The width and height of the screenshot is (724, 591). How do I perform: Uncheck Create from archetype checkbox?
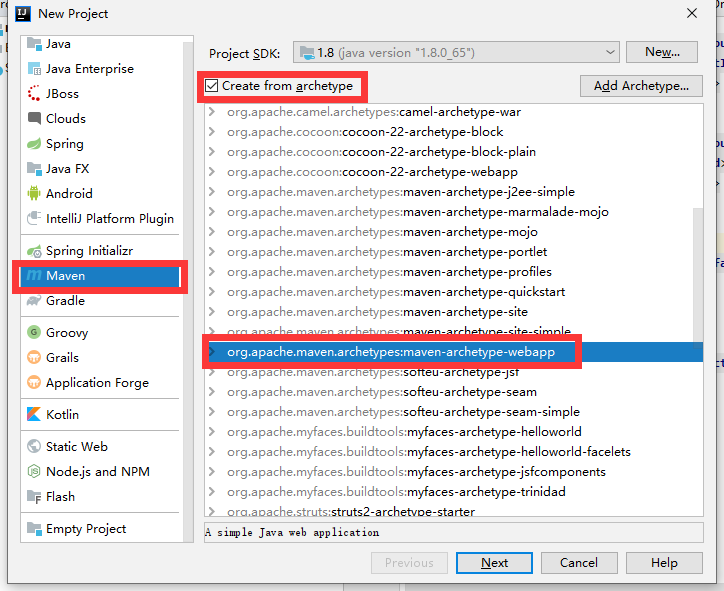click(x=211, y=86)
